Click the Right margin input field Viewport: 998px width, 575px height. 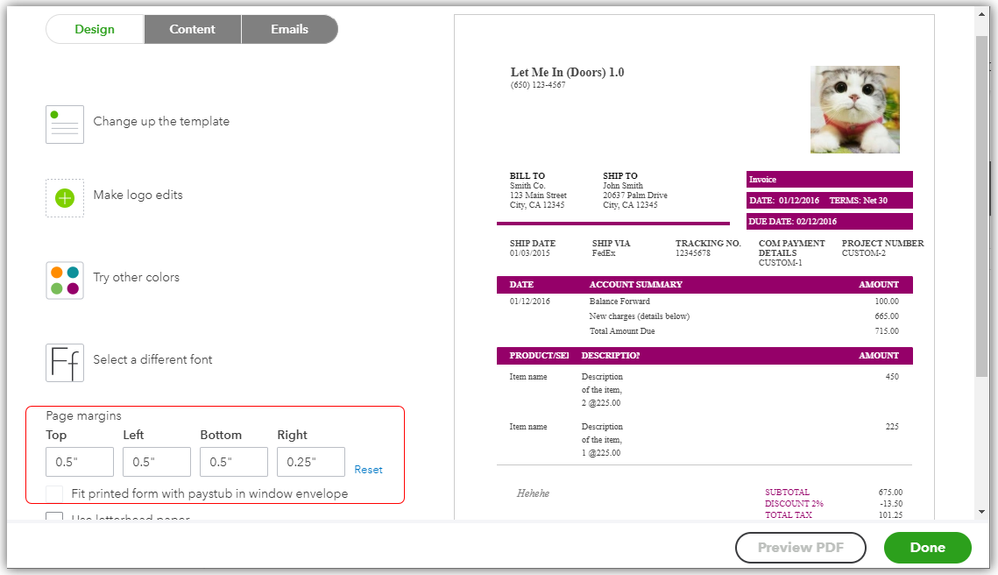pyautogui.click(x=311, y=462)
